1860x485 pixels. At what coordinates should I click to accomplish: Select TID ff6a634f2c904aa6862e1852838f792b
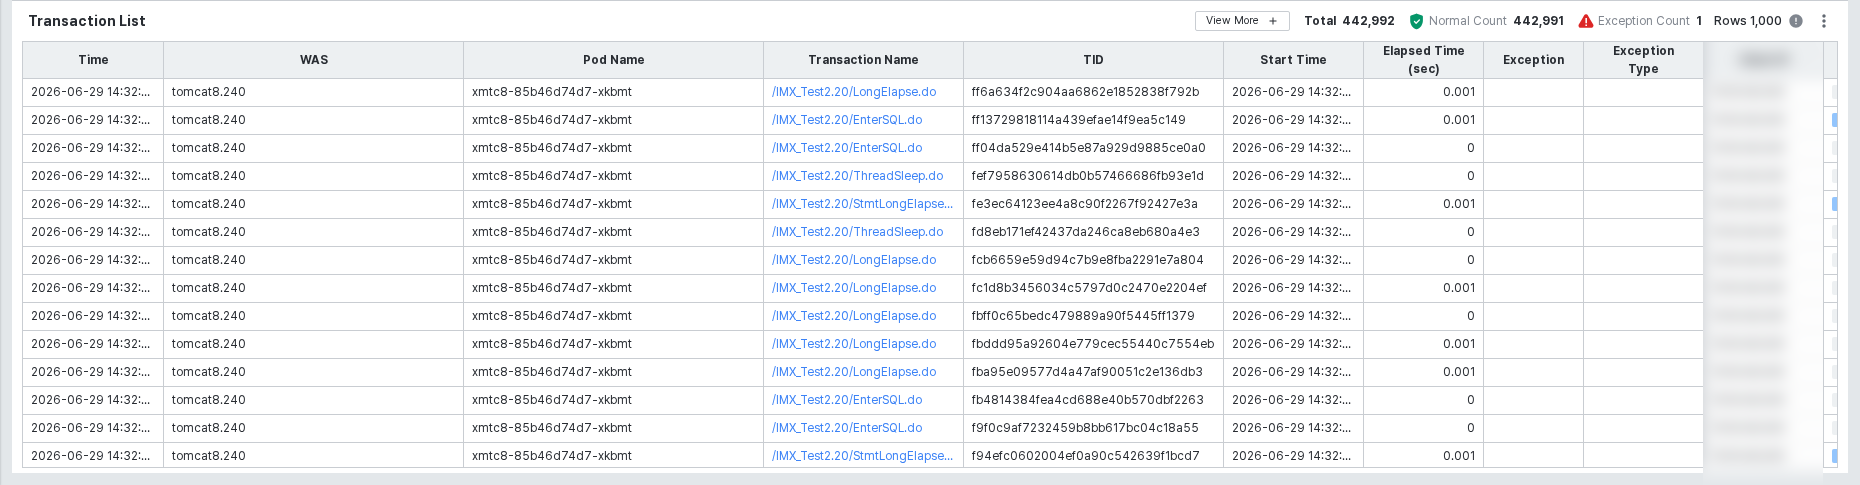click(x=1085, y=92)
